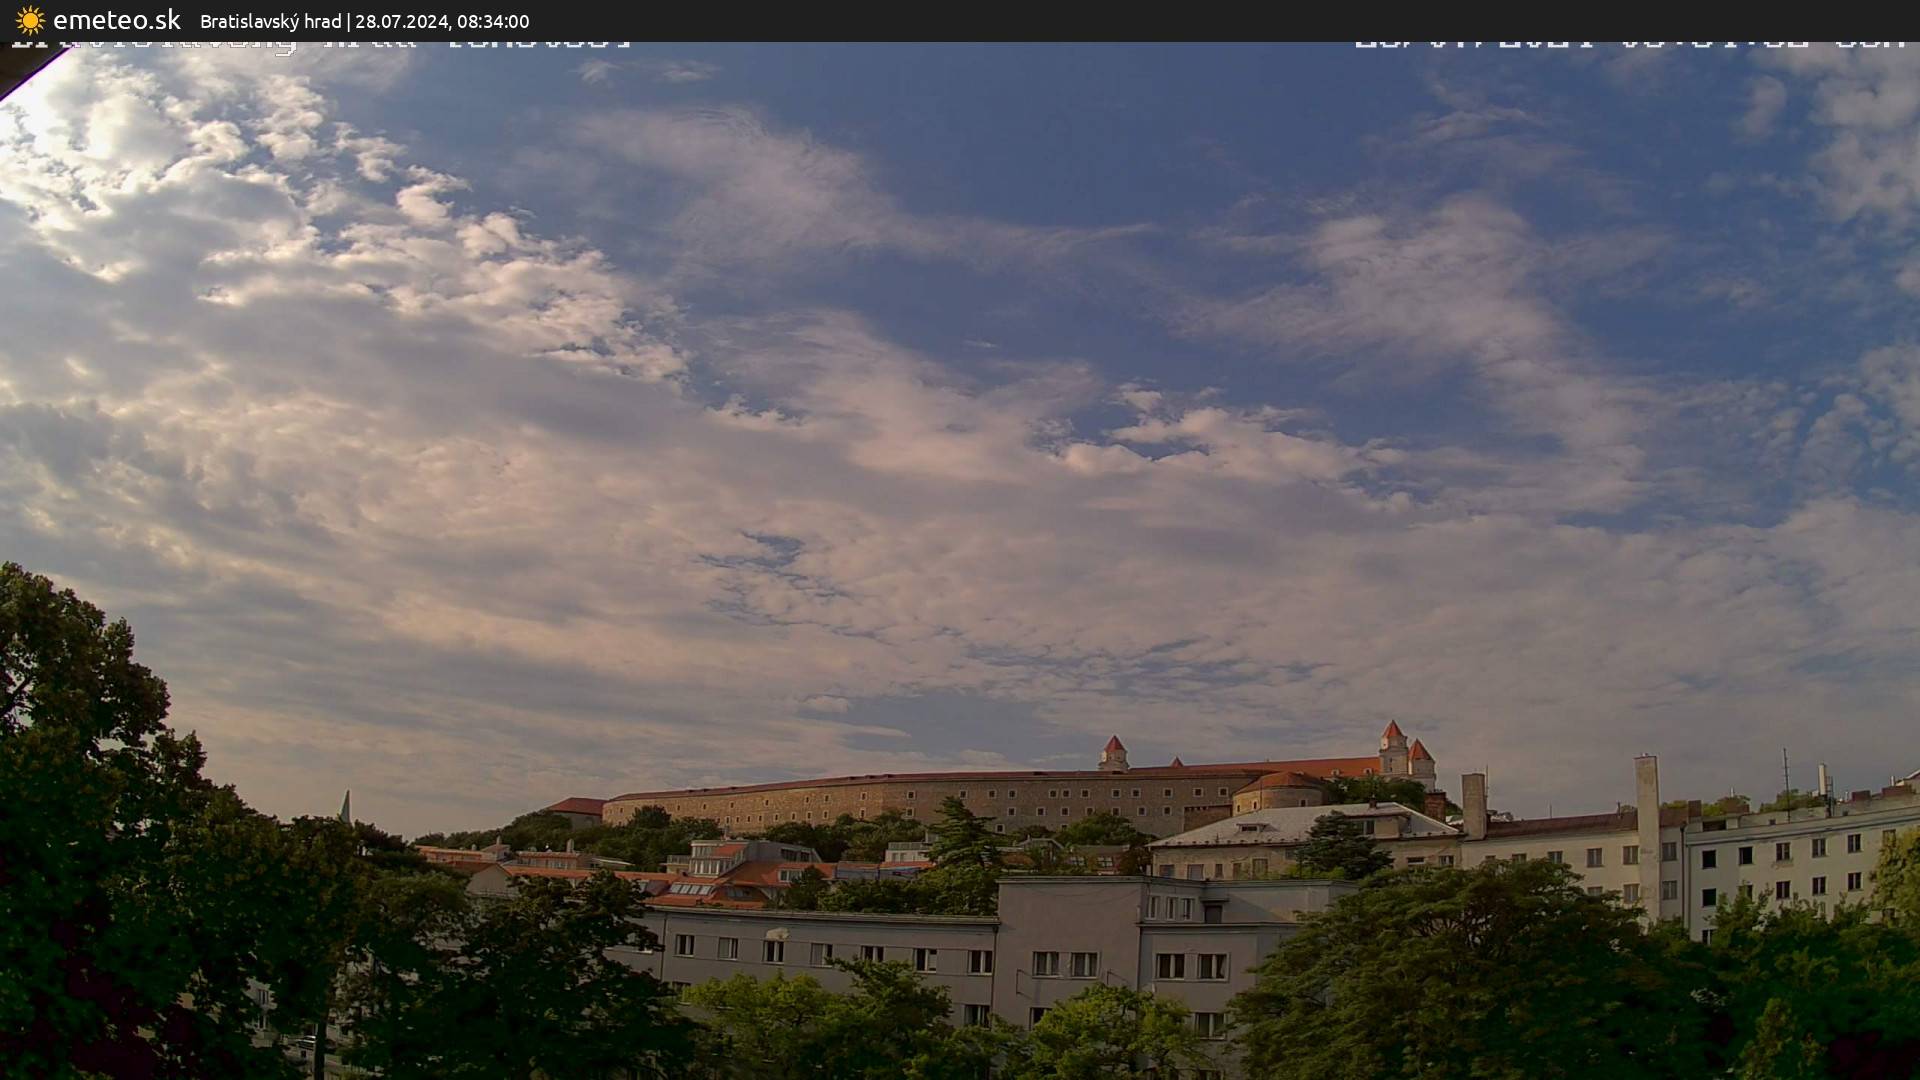Expand the Bratislavský hrad location label
Screen dimensions: 1920x1080
[x=270, y=21]
